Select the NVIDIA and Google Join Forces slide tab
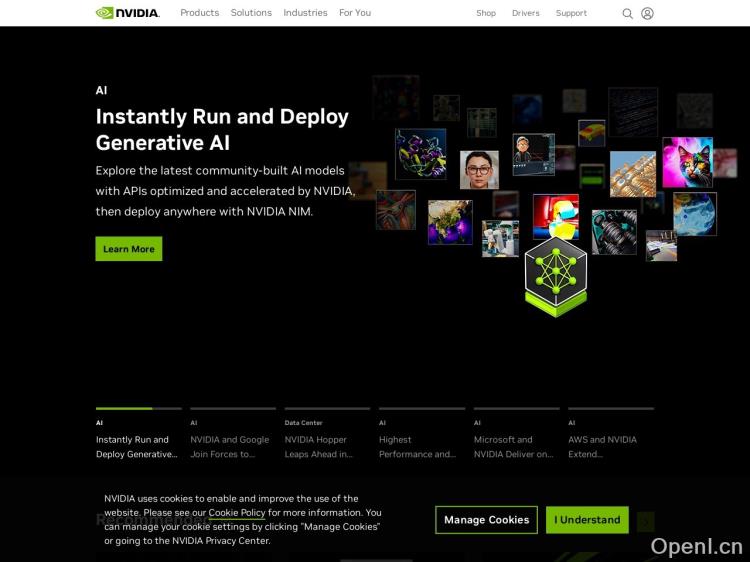Image resolution: width=750 pixels, height=562 pixels. coord(233,434)
